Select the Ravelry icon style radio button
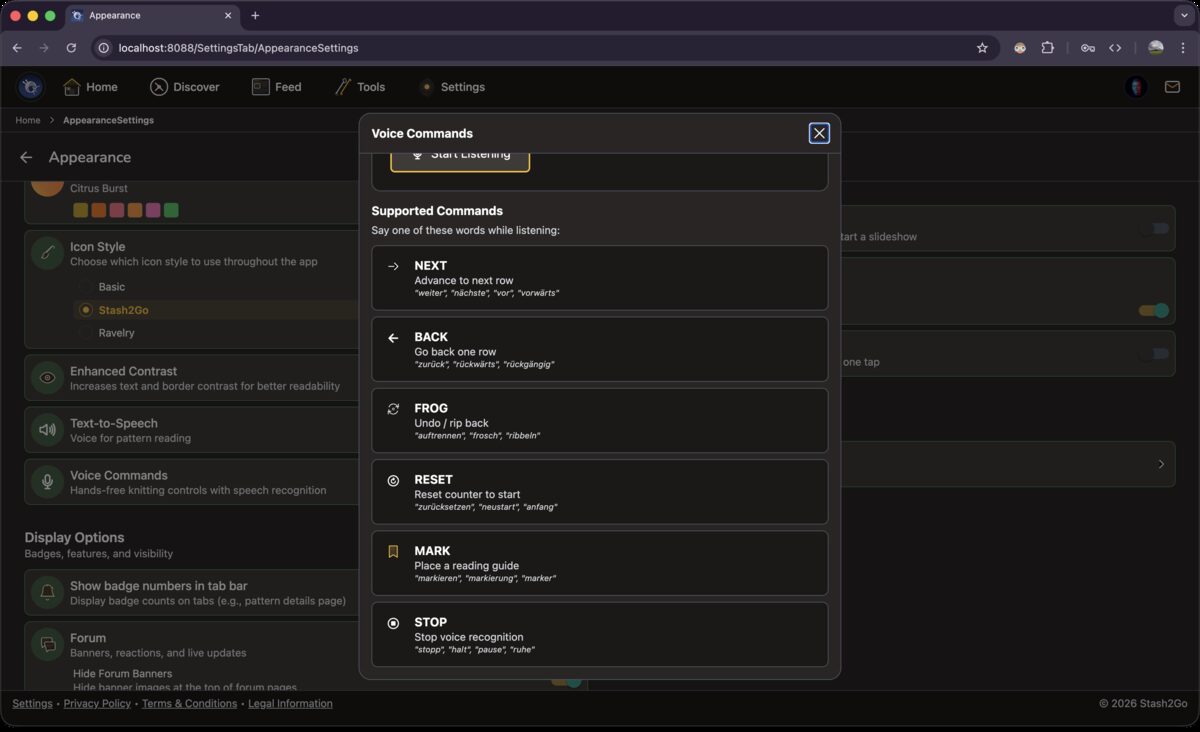1200x732 pixels. click(85, 332)
